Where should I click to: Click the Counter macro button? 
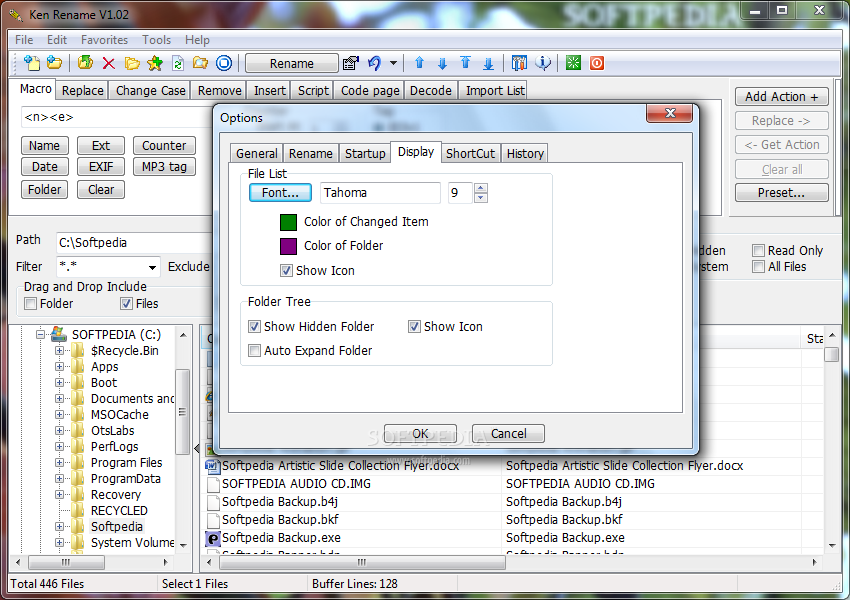pos(164,145)
